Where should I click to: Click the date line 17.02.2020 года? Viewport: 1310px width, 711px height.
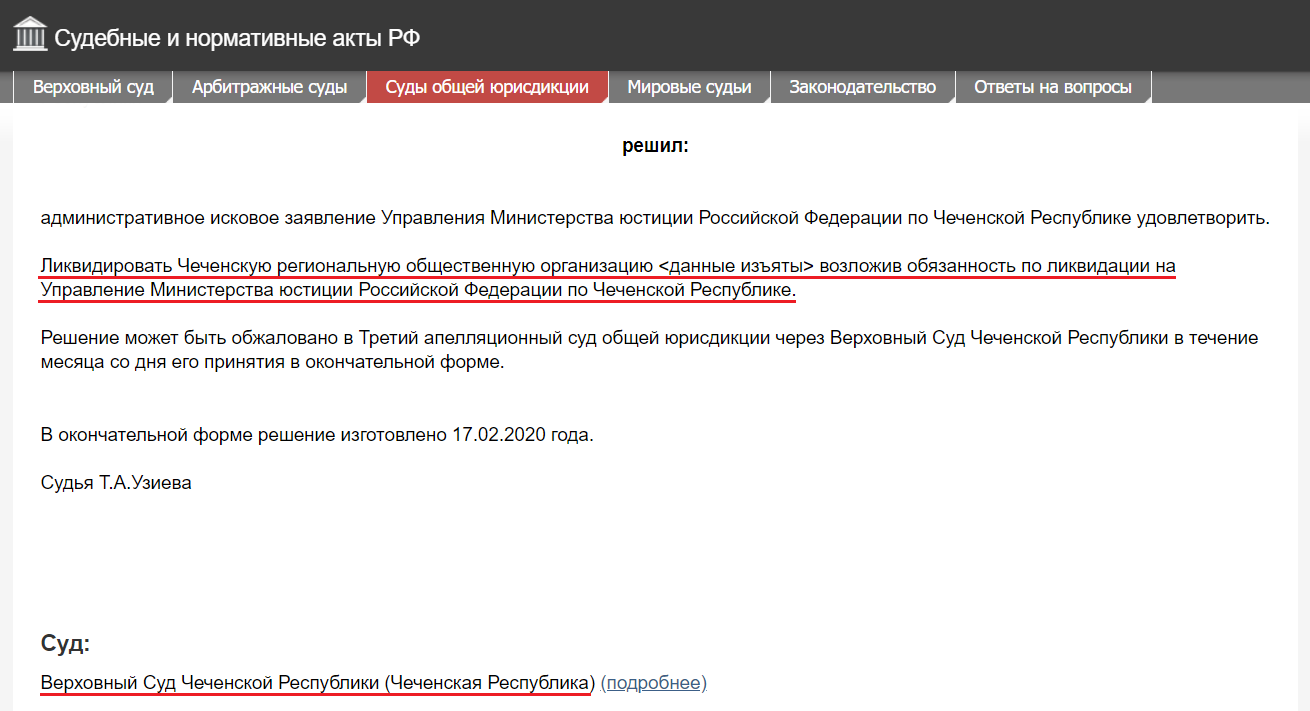click(x=317, y=435)
